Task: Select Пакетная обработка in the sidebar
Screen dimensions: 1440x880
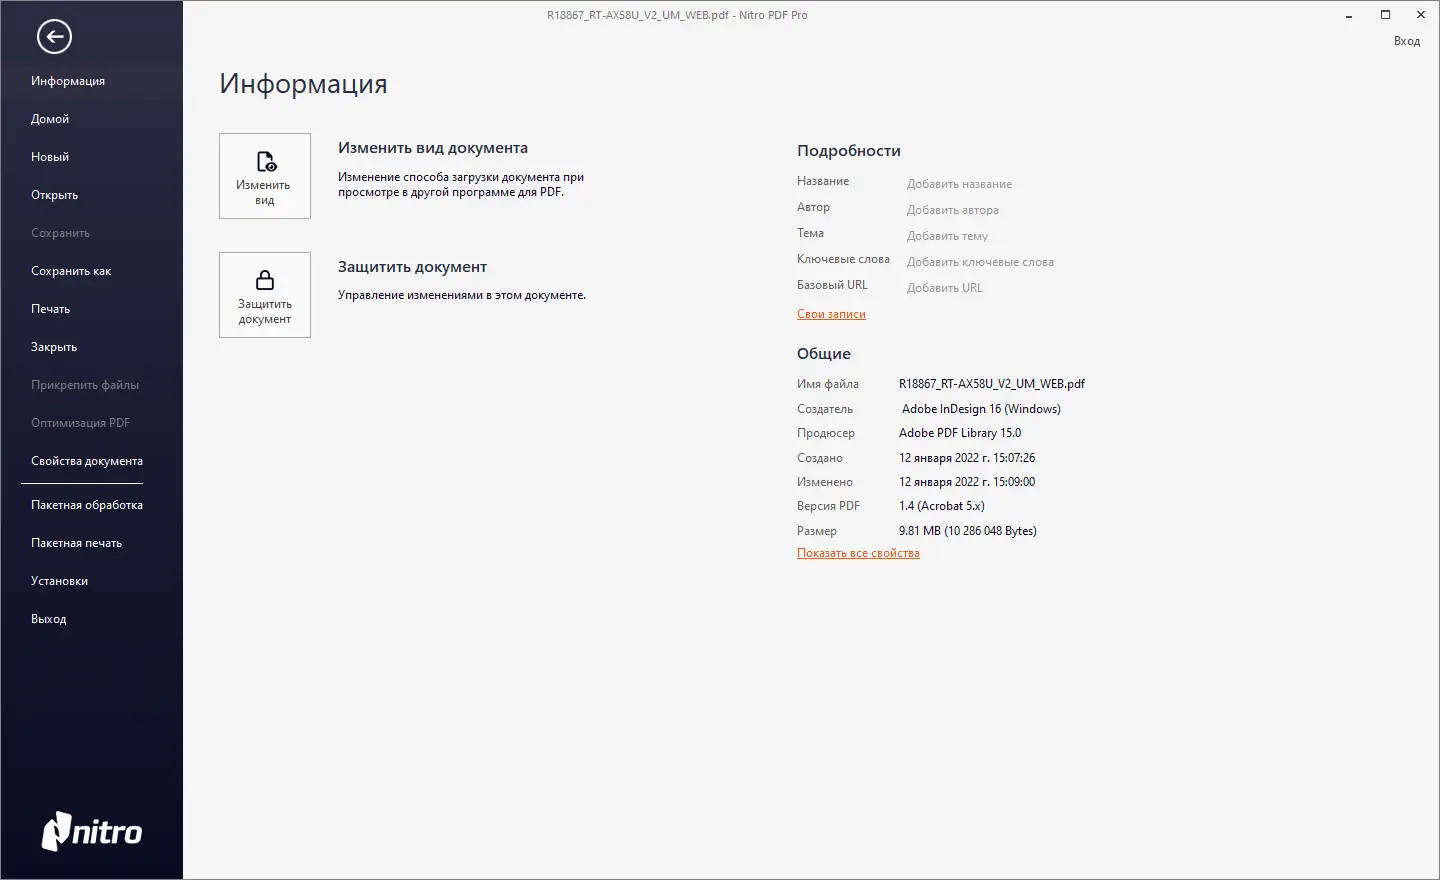Action: 87,505
